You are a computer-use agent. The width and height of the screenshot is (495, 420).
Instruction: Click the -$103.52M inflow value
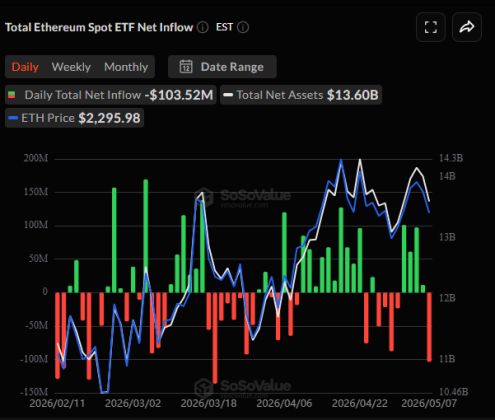179,95
